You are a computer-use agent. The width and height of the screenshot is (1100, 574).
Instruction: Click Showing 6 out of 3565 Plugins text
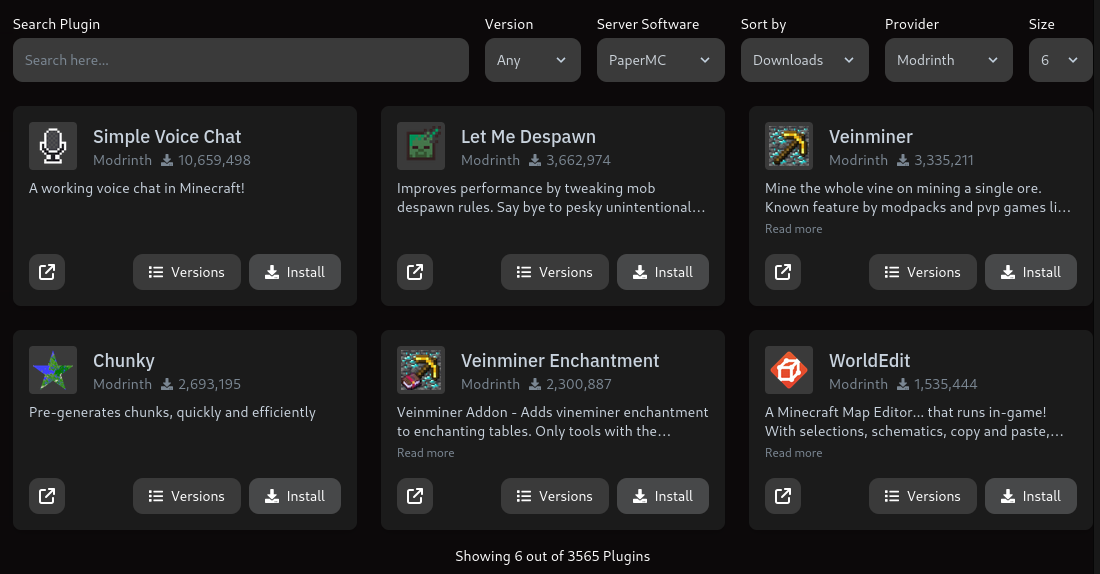[552, 556]
